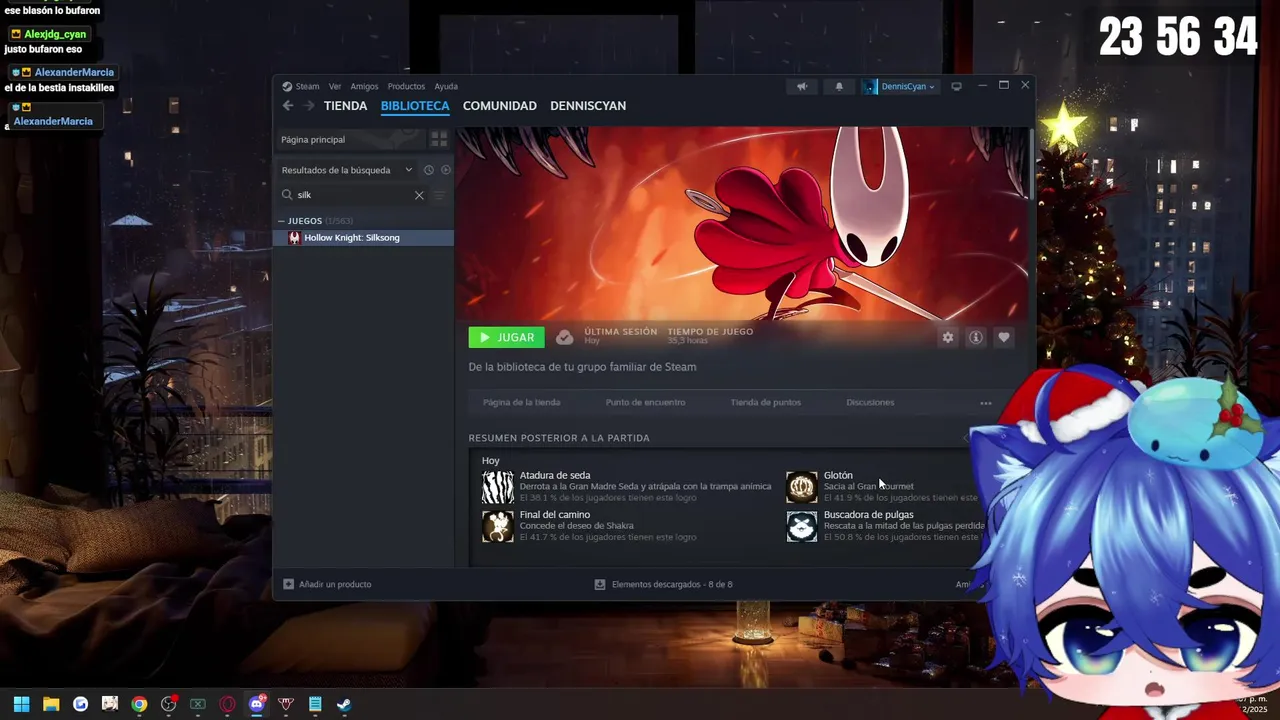Click the green JUGAR play button

pos(506,337)
